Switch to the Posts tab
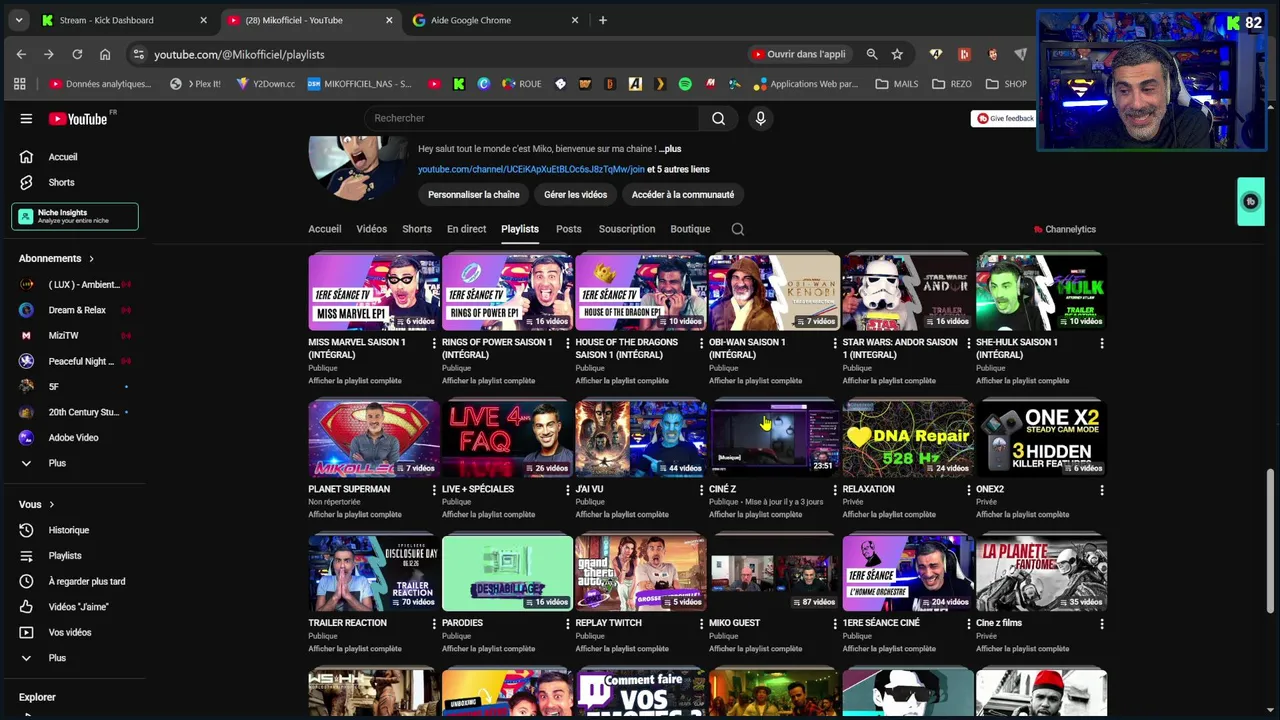Screen dimensions: 1280x720 pos(569,229)
